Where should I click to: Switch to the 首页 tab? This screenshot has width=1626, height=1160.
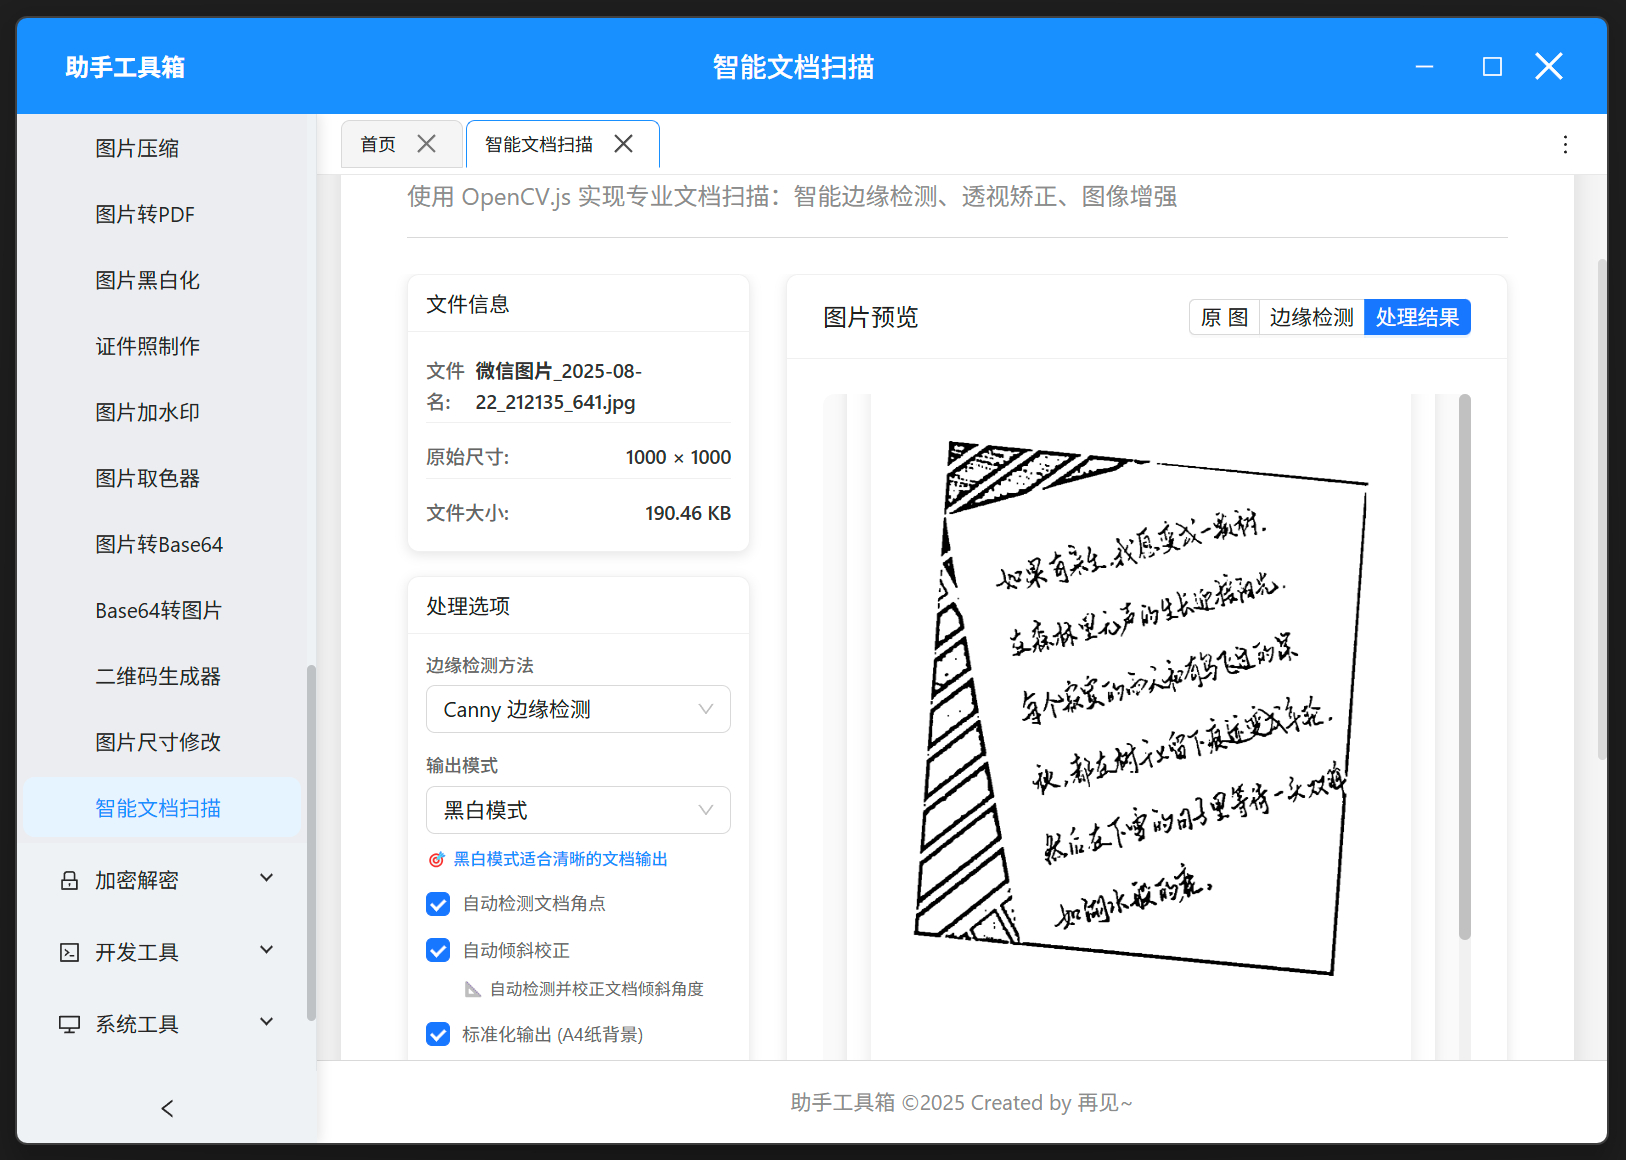378,144
